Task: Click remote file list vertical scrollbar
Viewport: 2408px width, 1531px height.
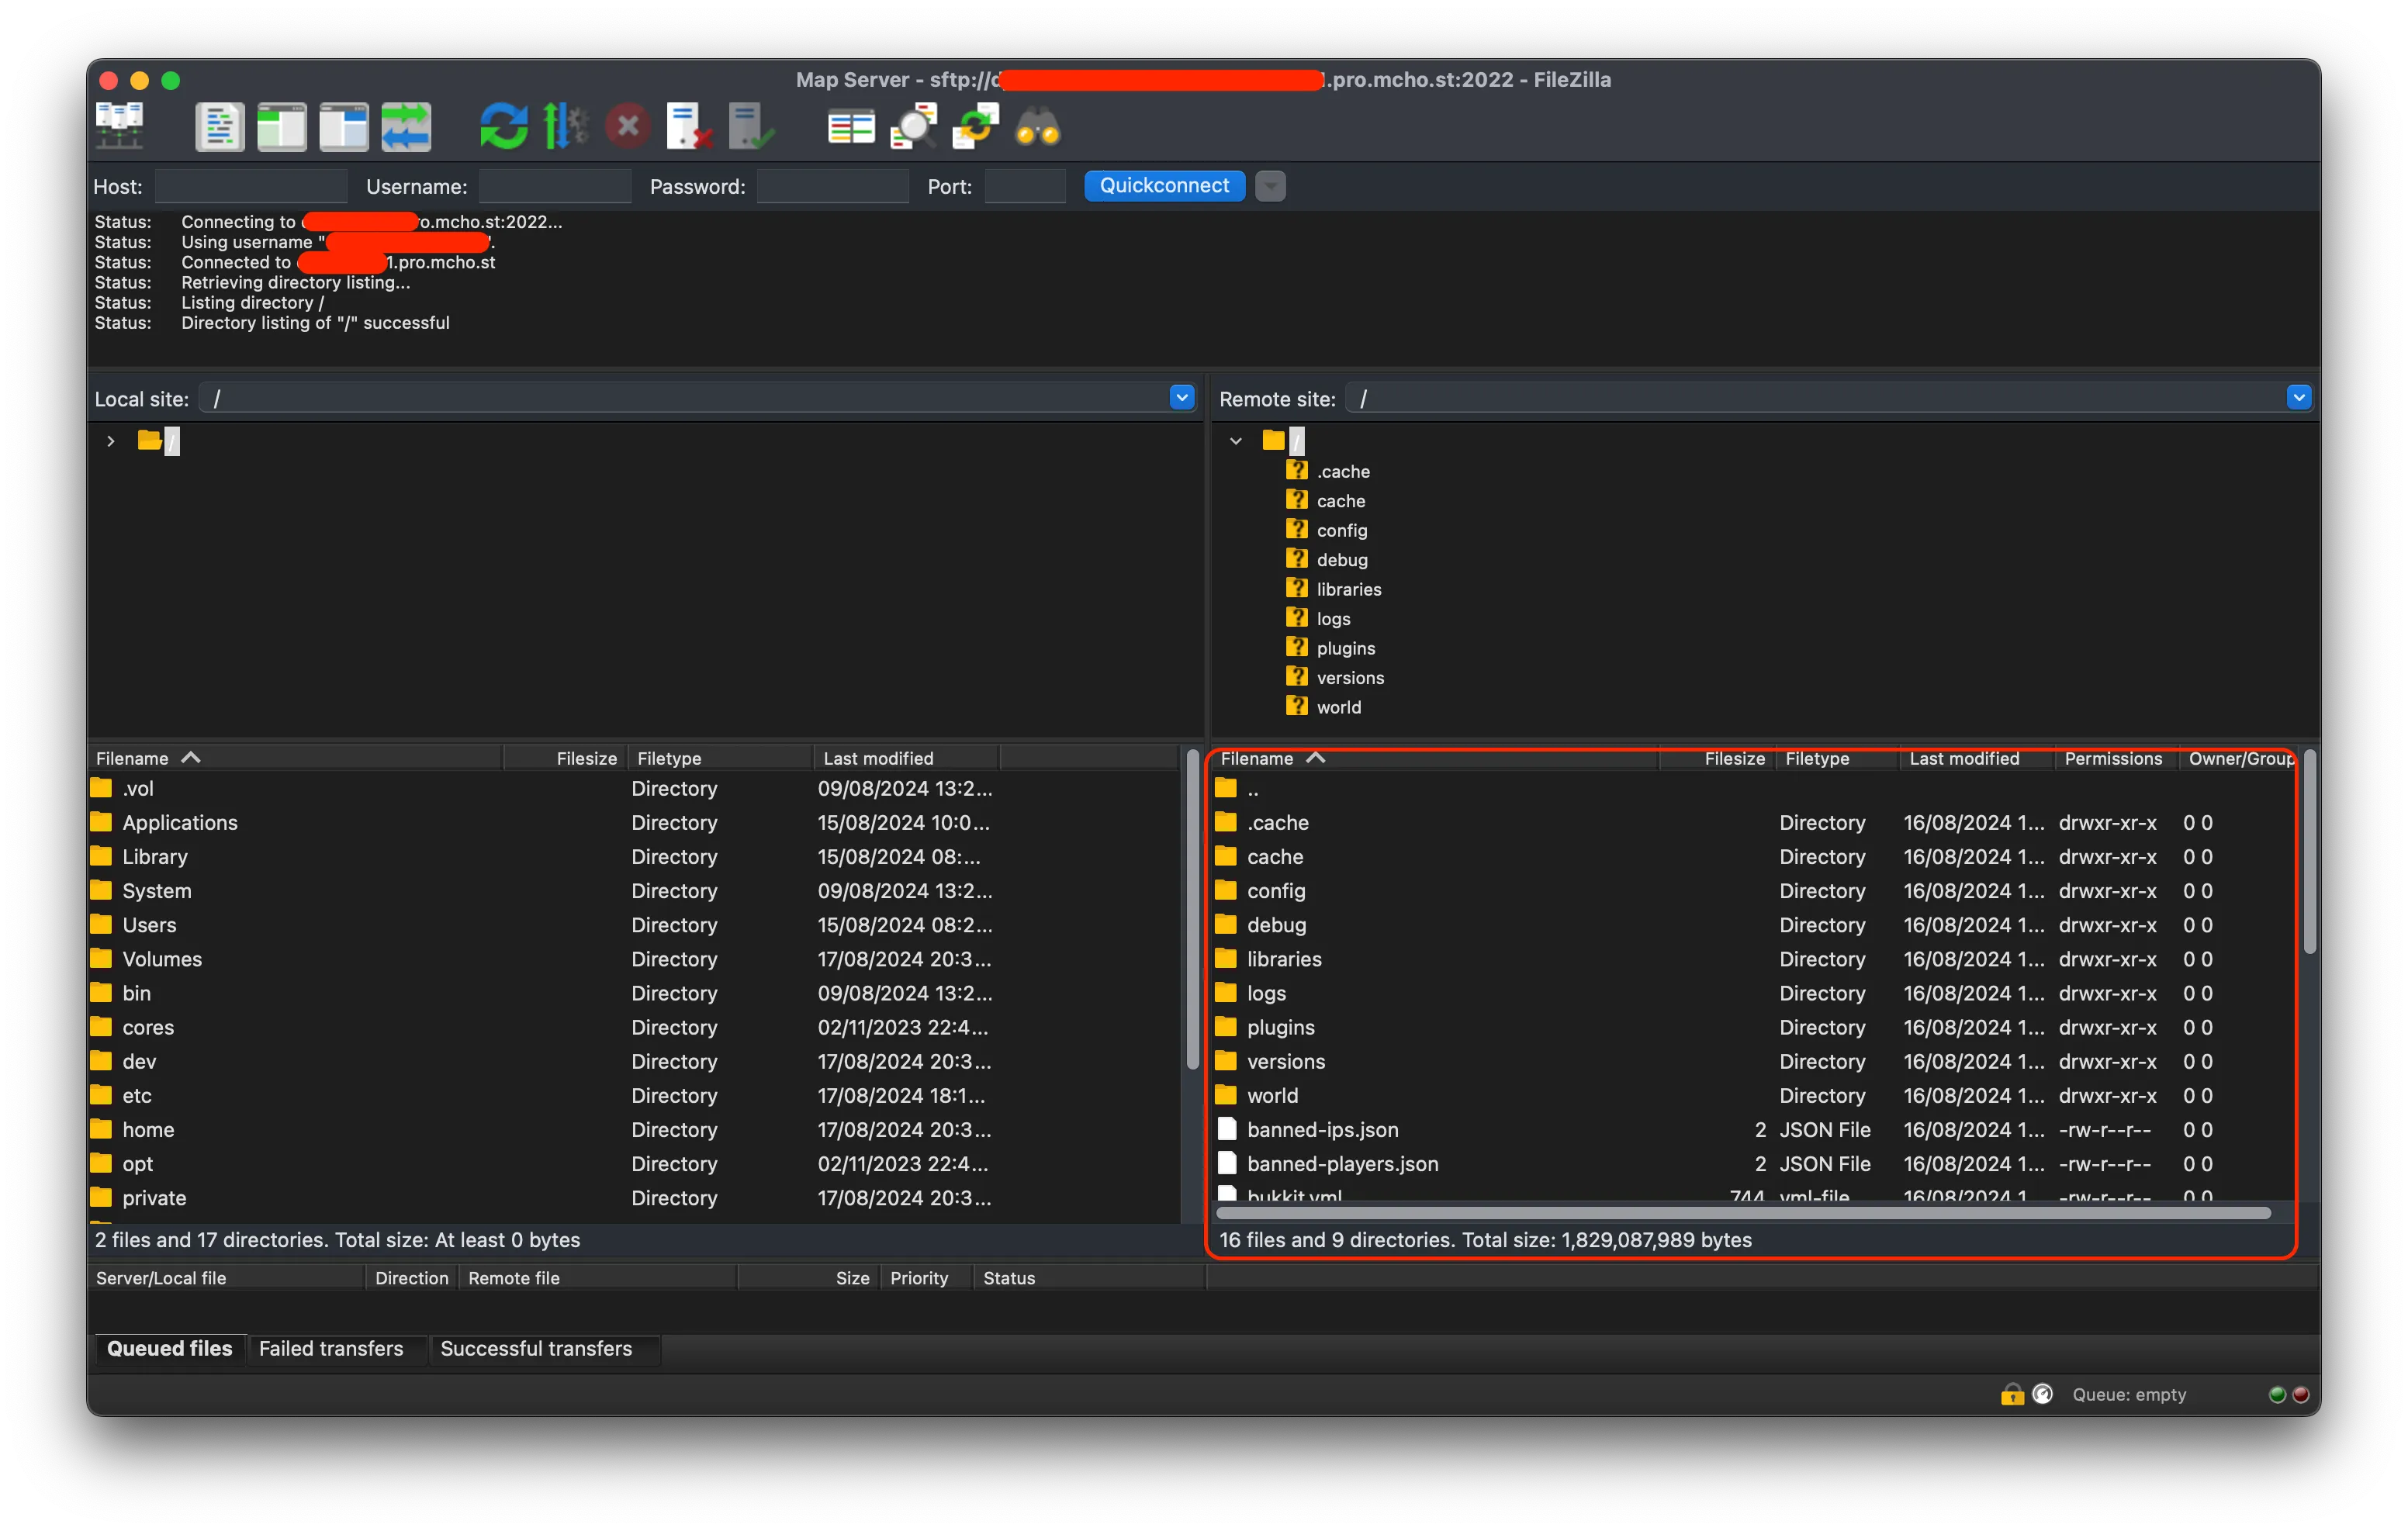Action: tap(2309, 851)
